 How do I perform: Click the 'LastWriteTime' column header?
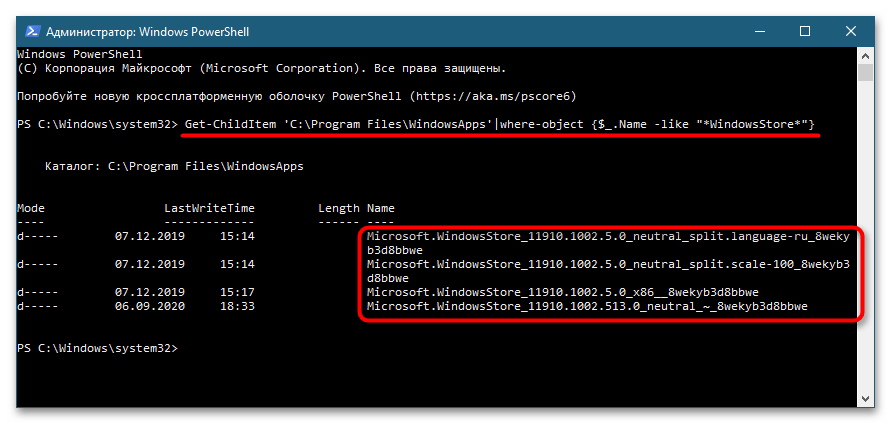pos(209,208)
